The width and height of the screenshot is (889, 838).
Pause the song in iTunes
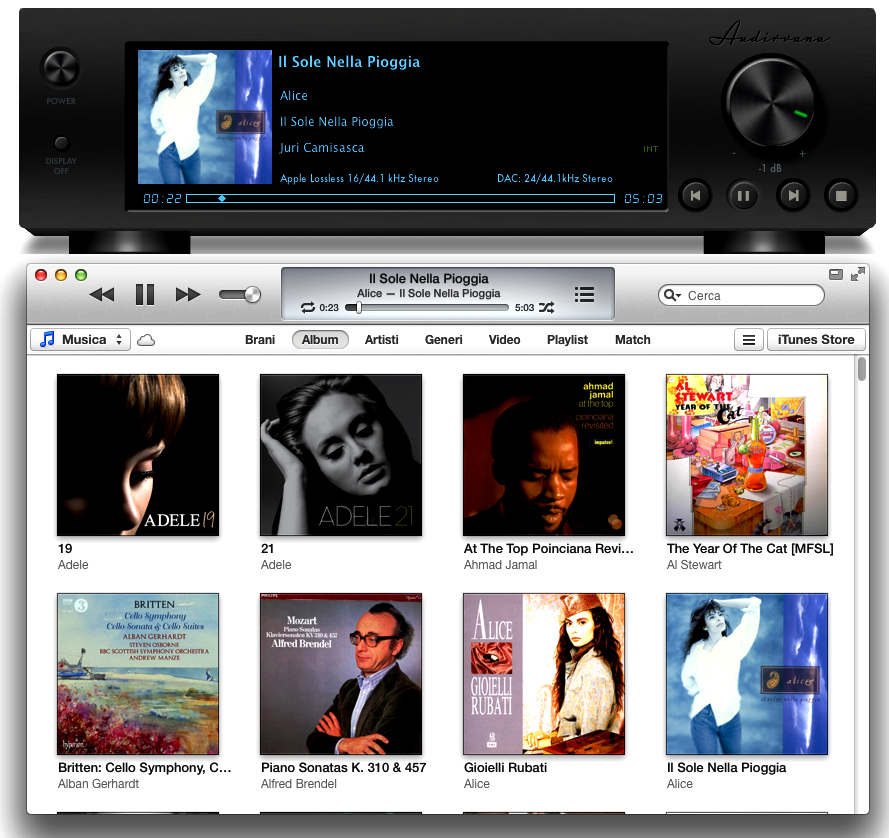tap(145, 295)
